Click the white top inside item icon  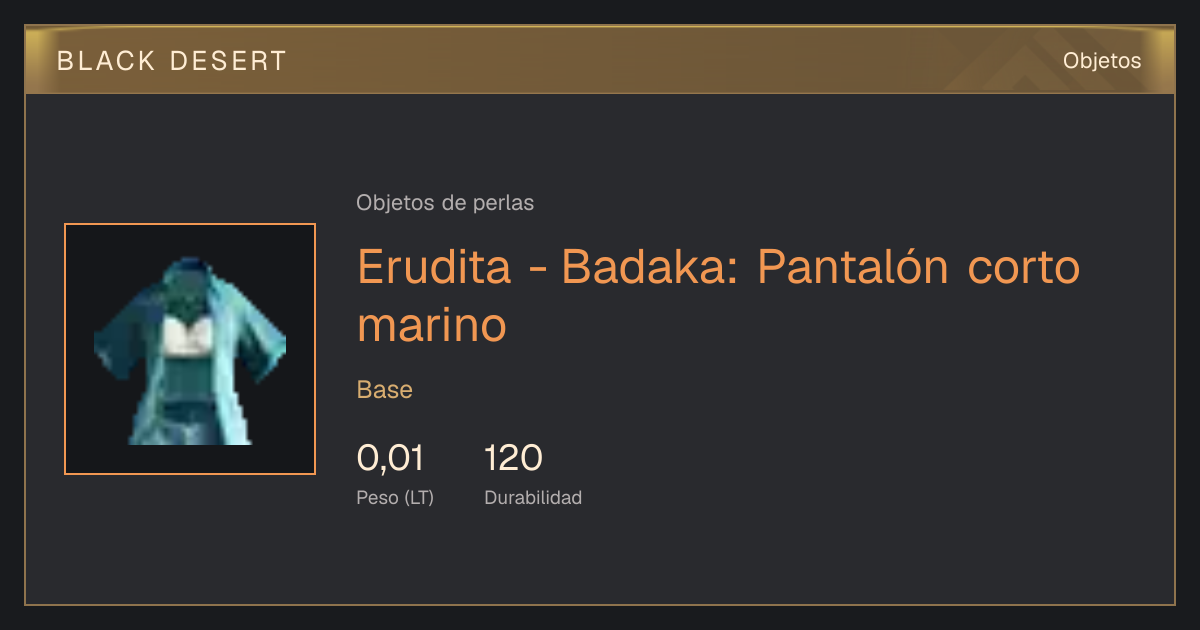coord(183,337)
